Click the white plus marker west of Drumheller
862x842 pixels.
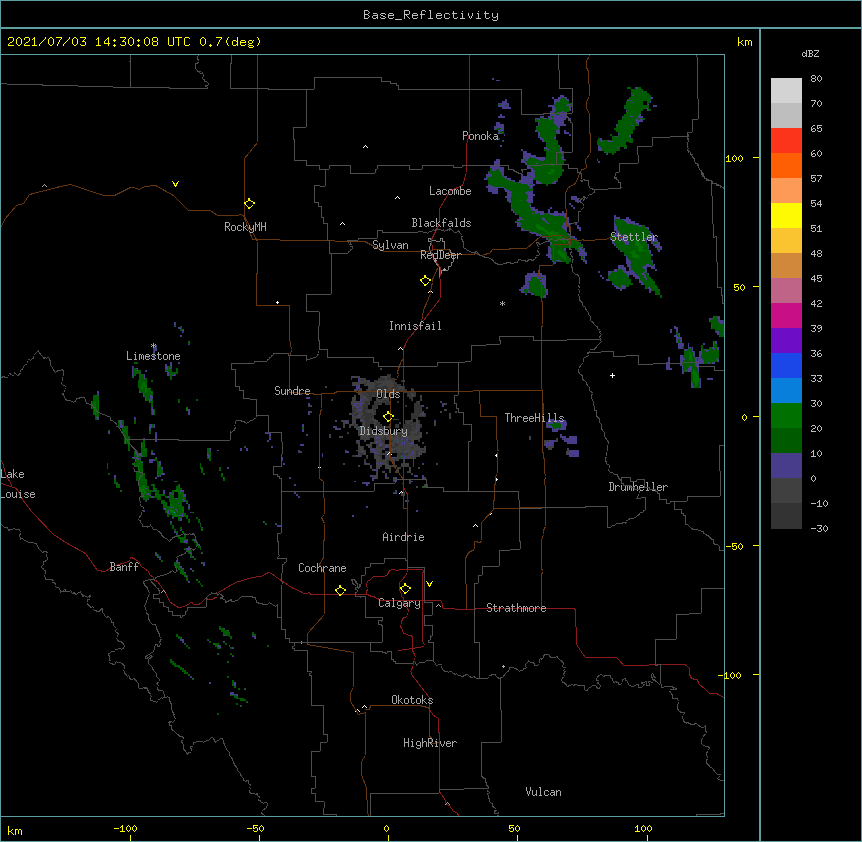[x=612, y=375]
